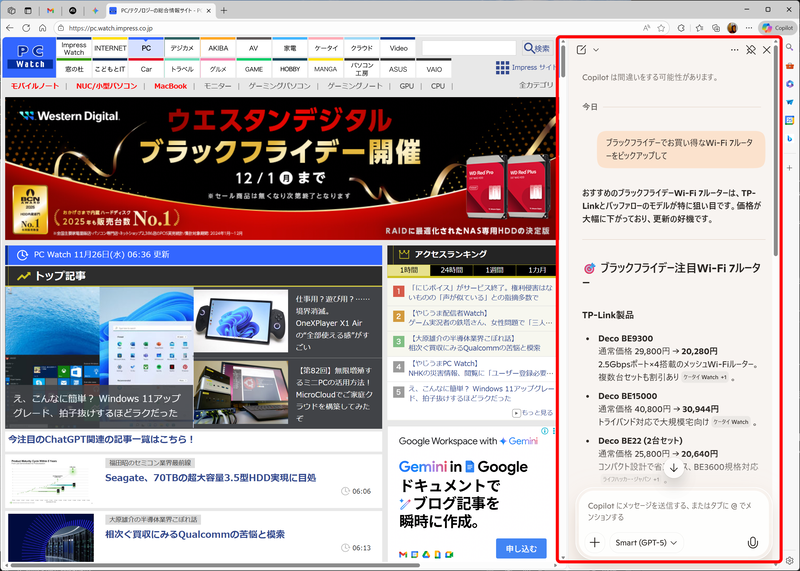This screenshot has width=800, height=571.
Task: Open the OneXPlayer X1 Air article thumbnail
Action: 241,320
